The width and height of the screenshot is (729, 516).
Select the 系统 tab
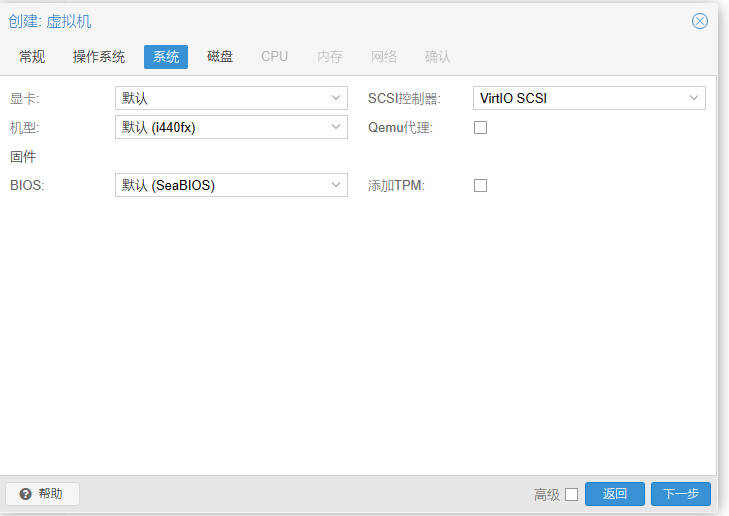coord(166,57)
